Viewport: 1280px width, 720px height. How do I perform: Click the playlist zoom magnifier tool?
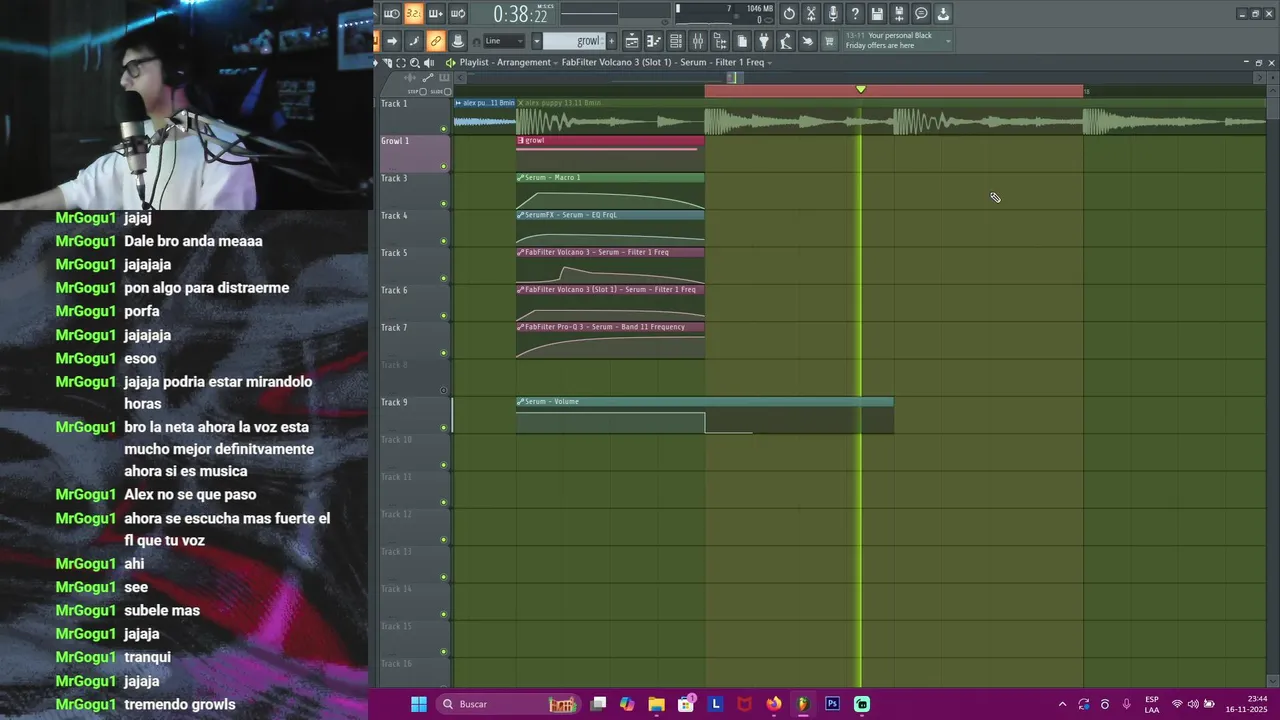pyautogui.click(x=415, y=63)
